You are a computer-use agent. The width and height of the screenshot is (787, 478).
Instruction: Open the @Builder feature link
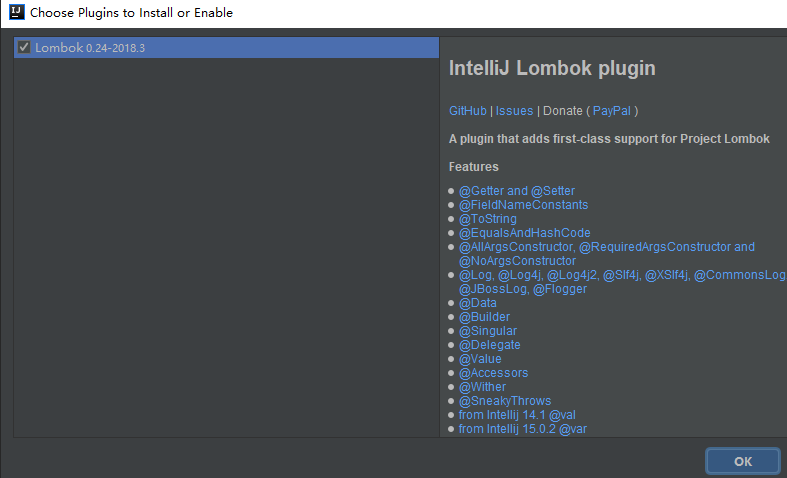[x=484, y=317]
